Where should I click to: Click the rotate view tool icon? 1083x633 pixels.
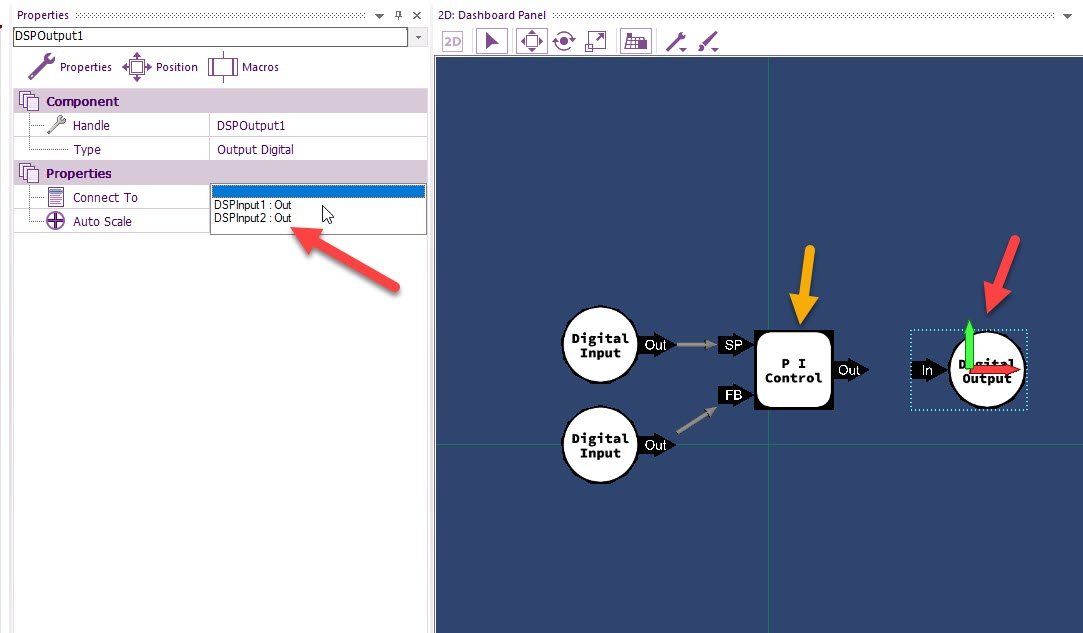click(x=564, y=41)
